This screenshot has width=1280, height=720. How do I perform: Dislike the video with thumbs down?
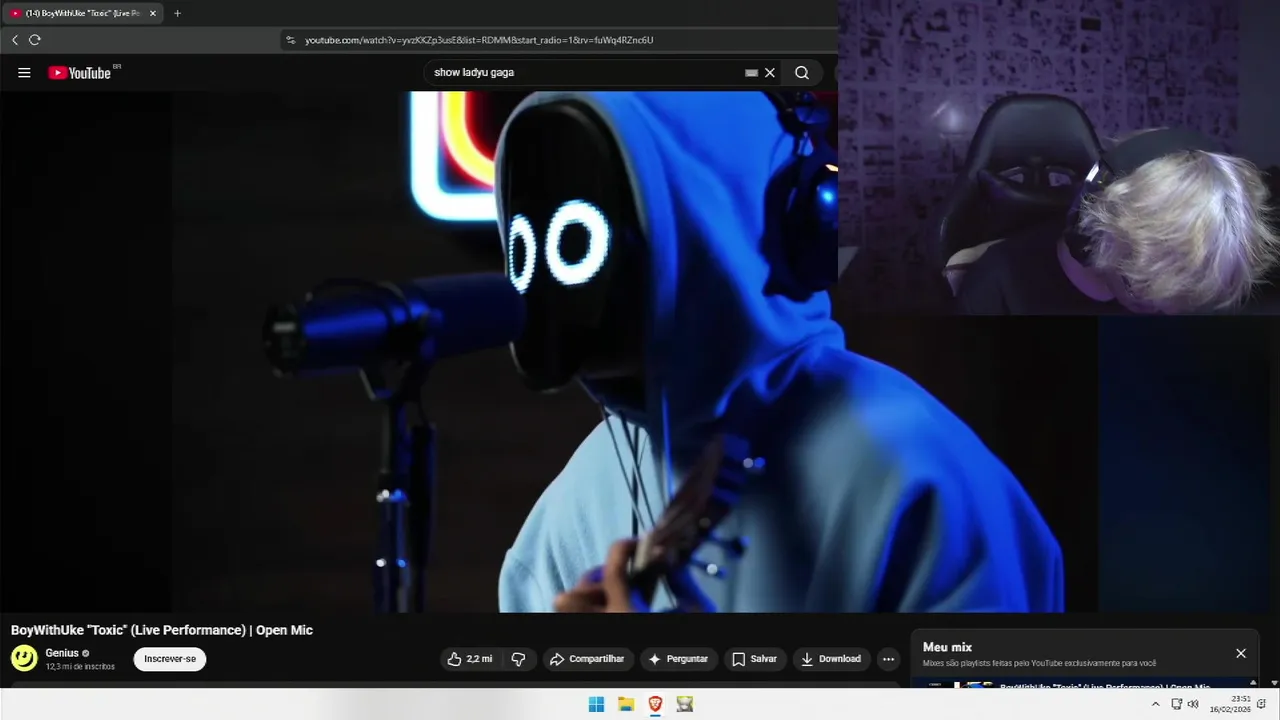[518, 659]
